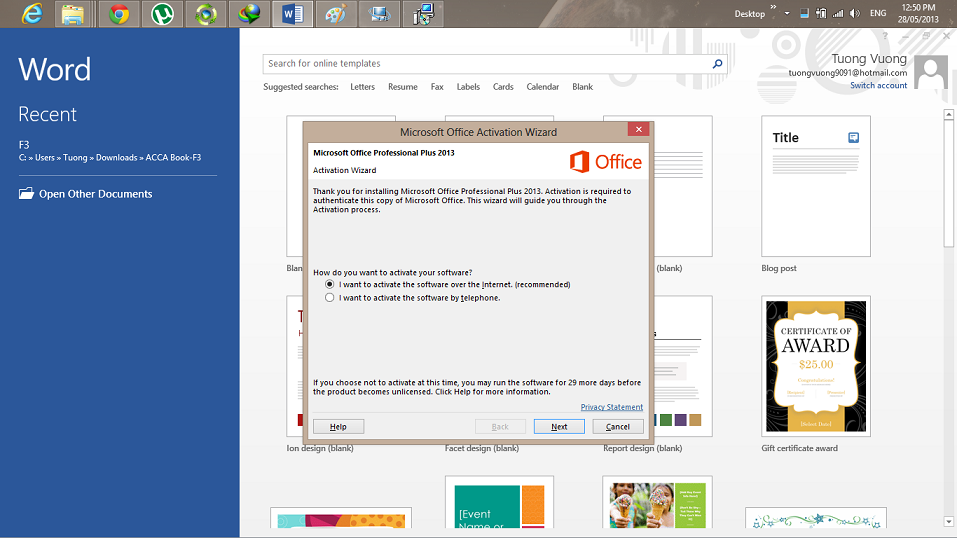Viewport: 957px width, 538px height.
Task: Click the ENG language indicator
Action: click(878, 13)
